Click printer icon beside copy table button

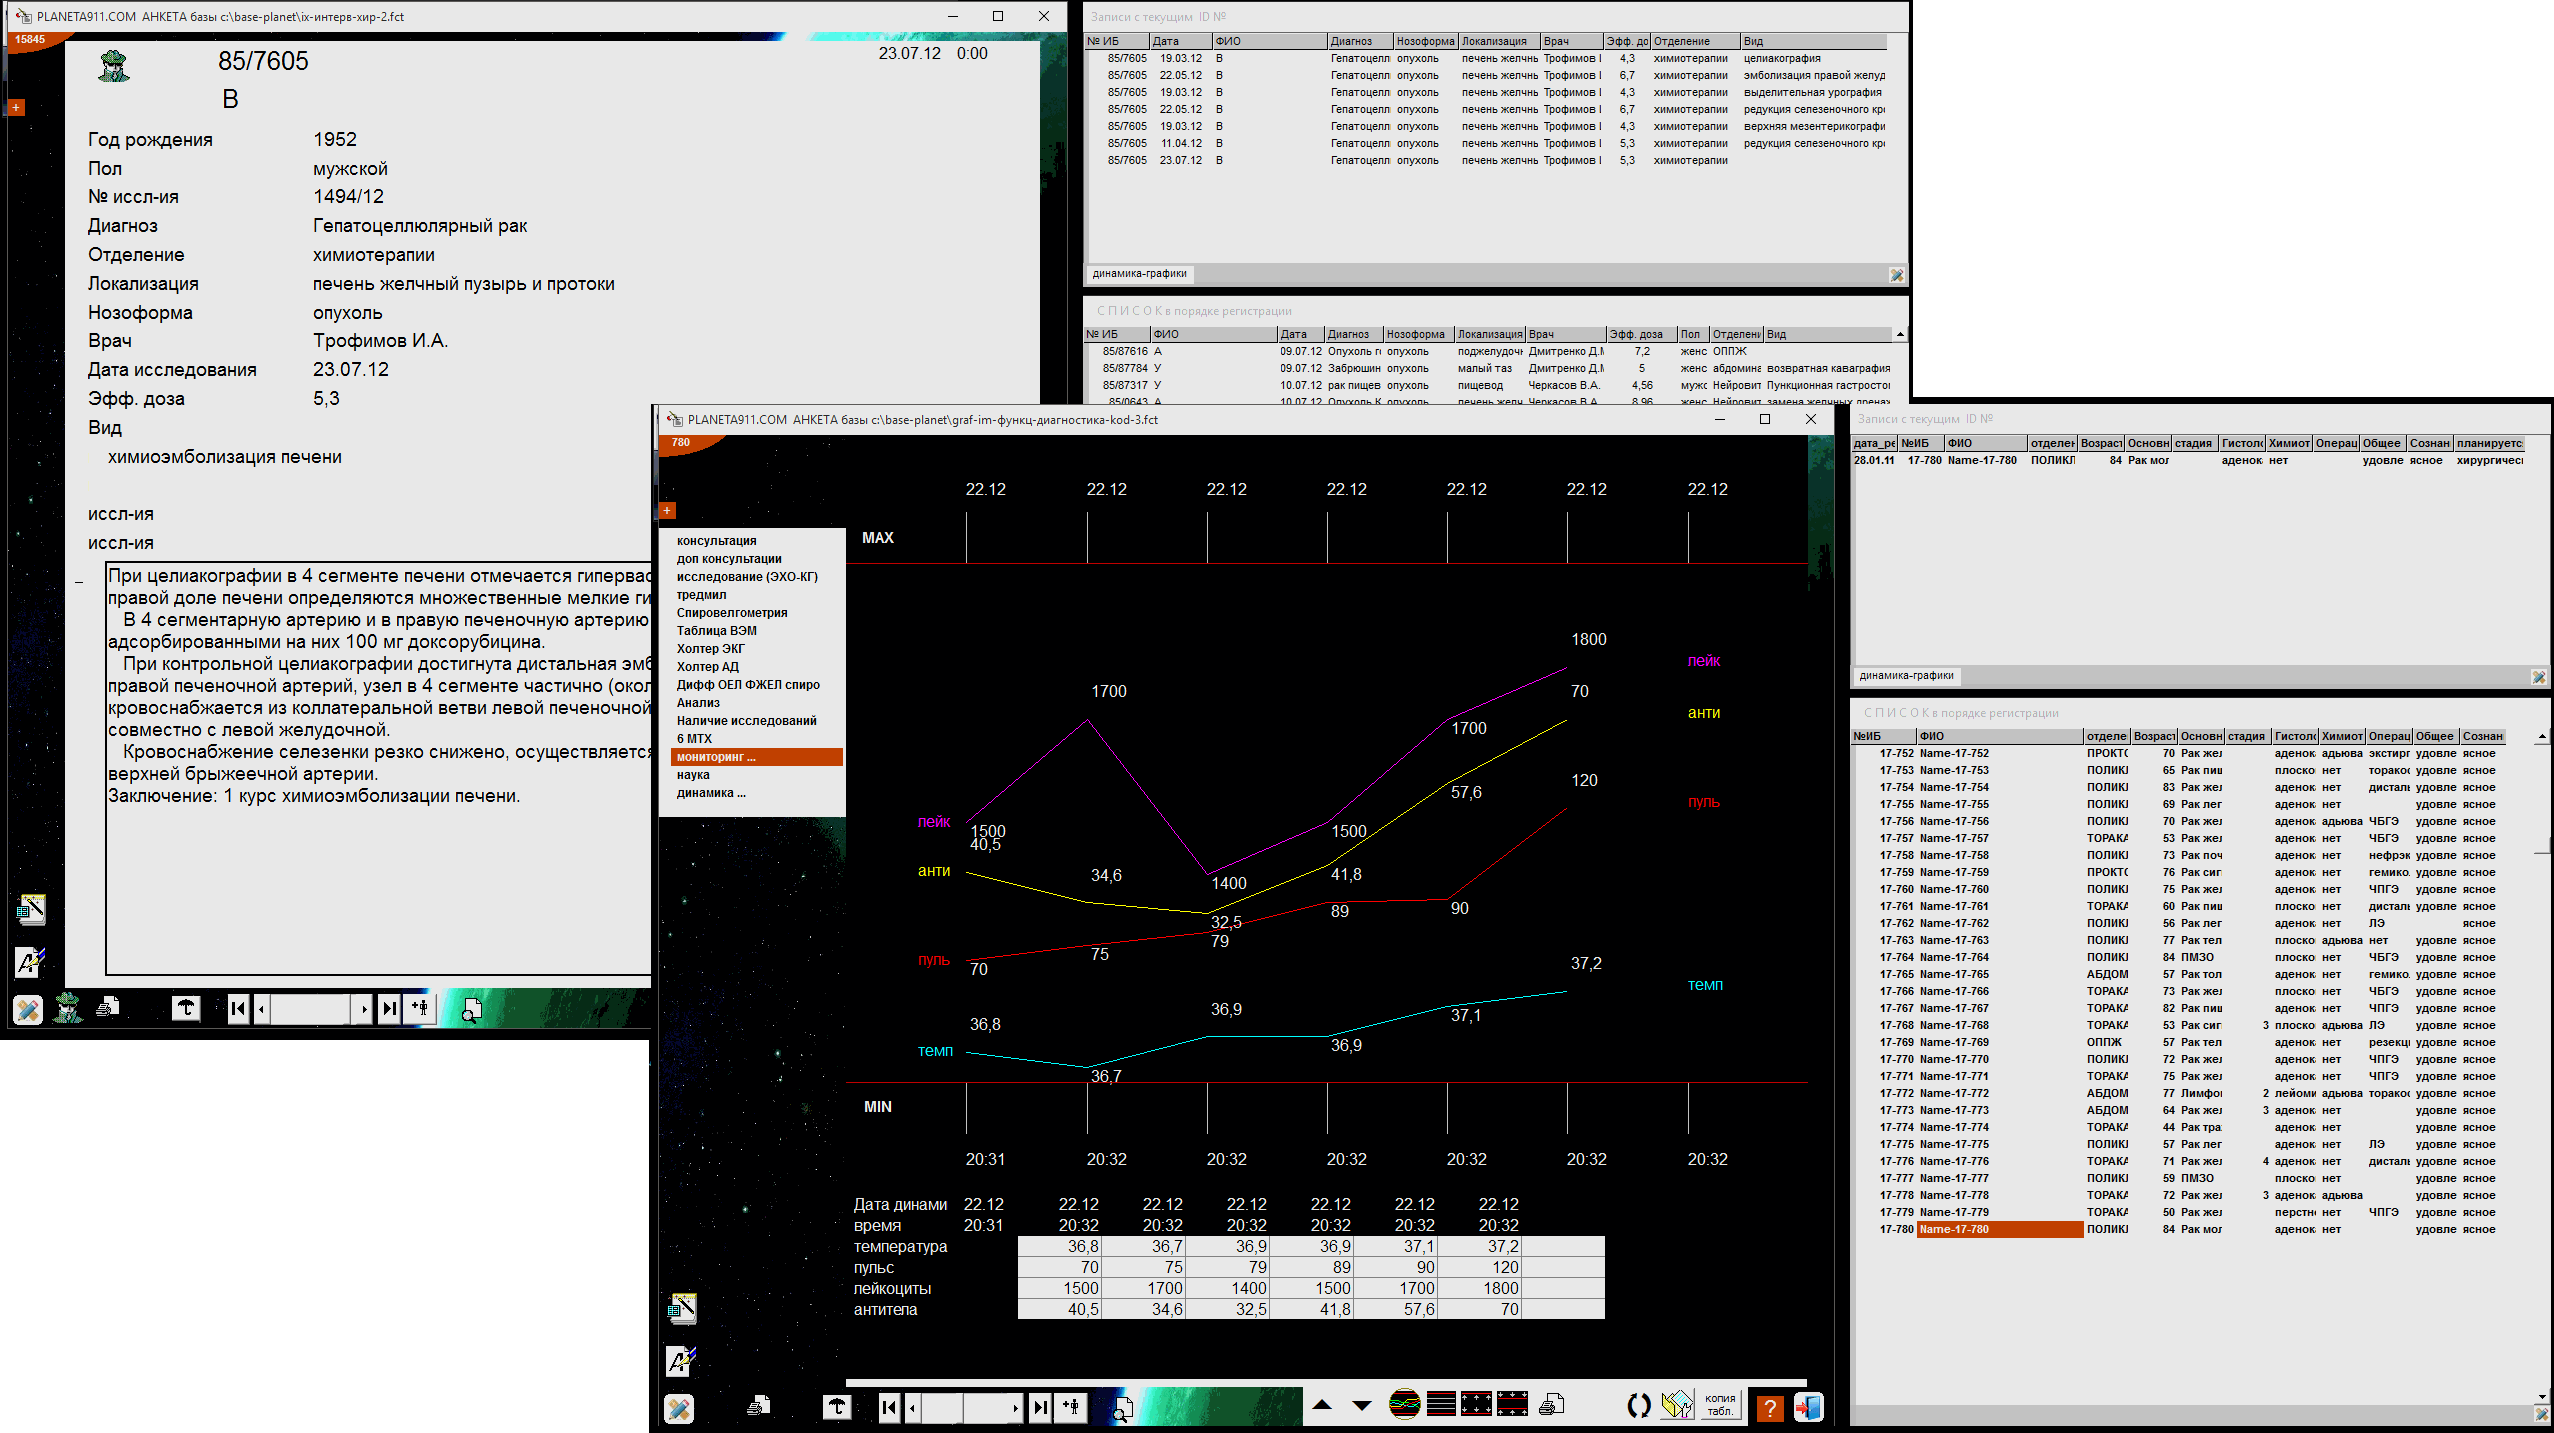point(1551,1406)
